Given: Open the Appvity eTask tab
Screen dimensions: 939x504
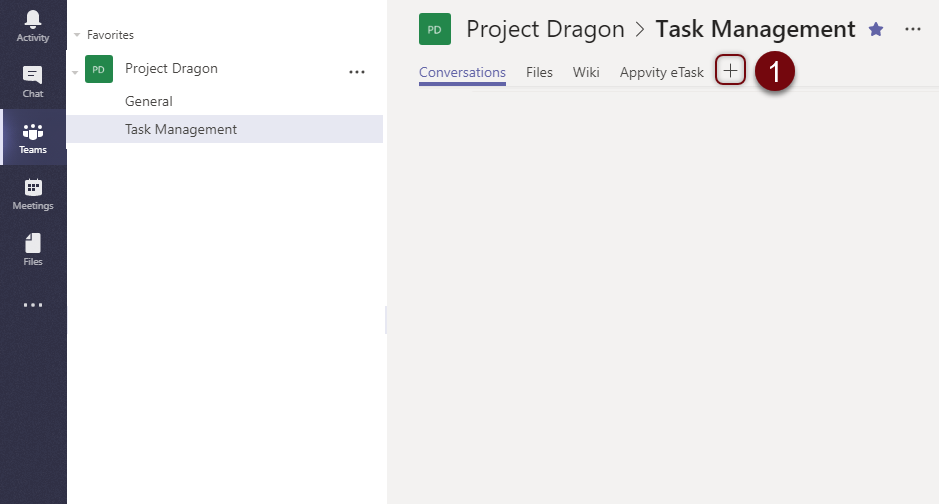Looking at the screenshot, I should point(661,72).
